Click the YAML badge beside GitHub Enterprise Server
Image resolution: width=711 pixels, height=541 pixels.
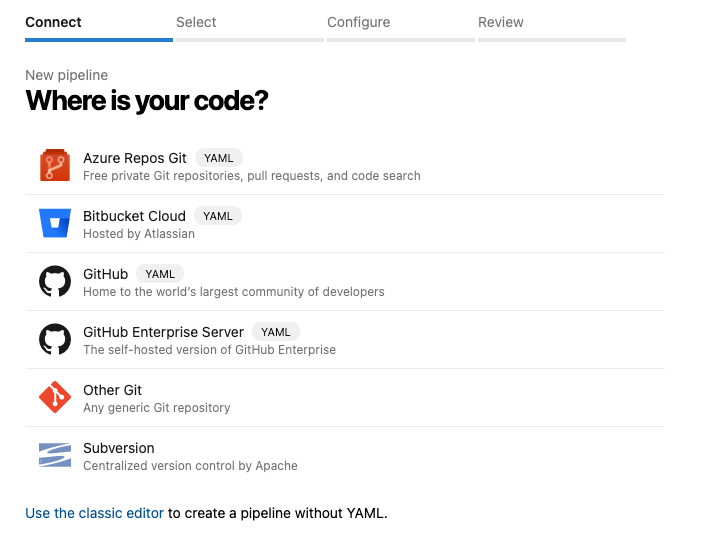pyautogui.click(x=276, y=332)
